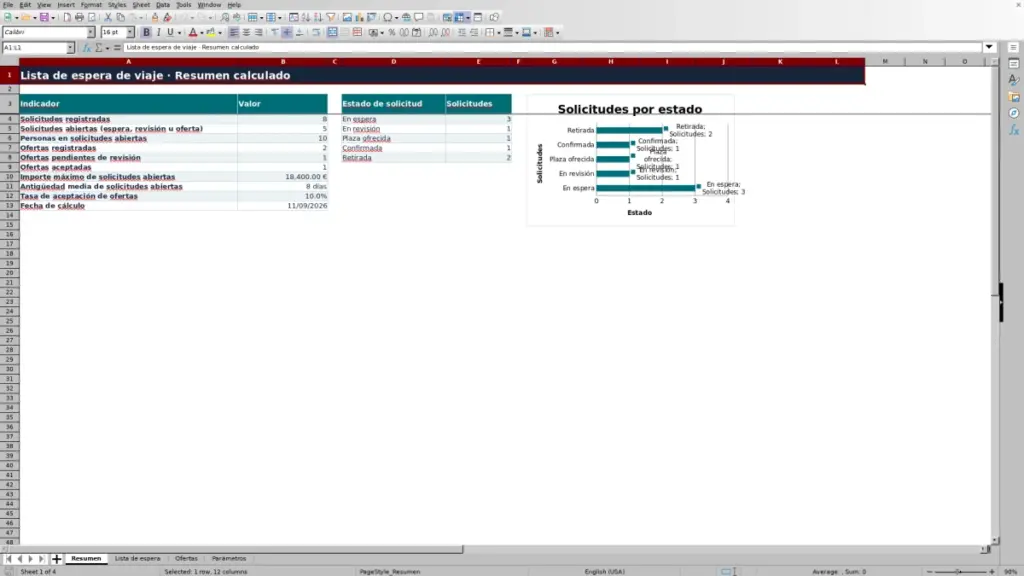Go to the last sheet tab arrow
Viewport: 1024px width, 576px height.
(x=41, y=559)
